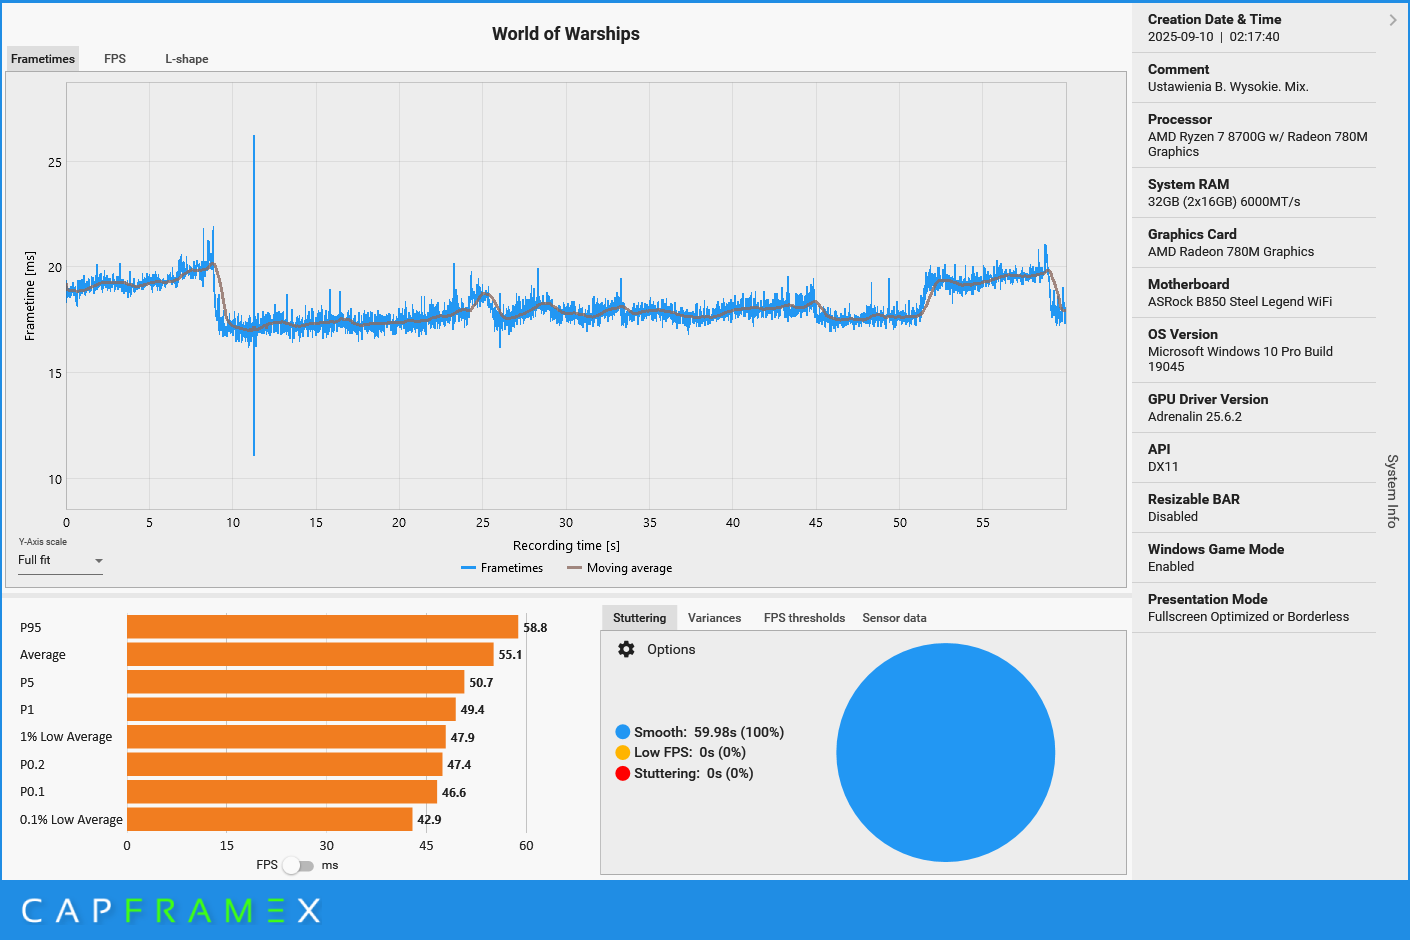The image size is (1410, 940).
Task: Click the Resizable BAR value 'Disabled'
Action: (x=1173, y=517)
